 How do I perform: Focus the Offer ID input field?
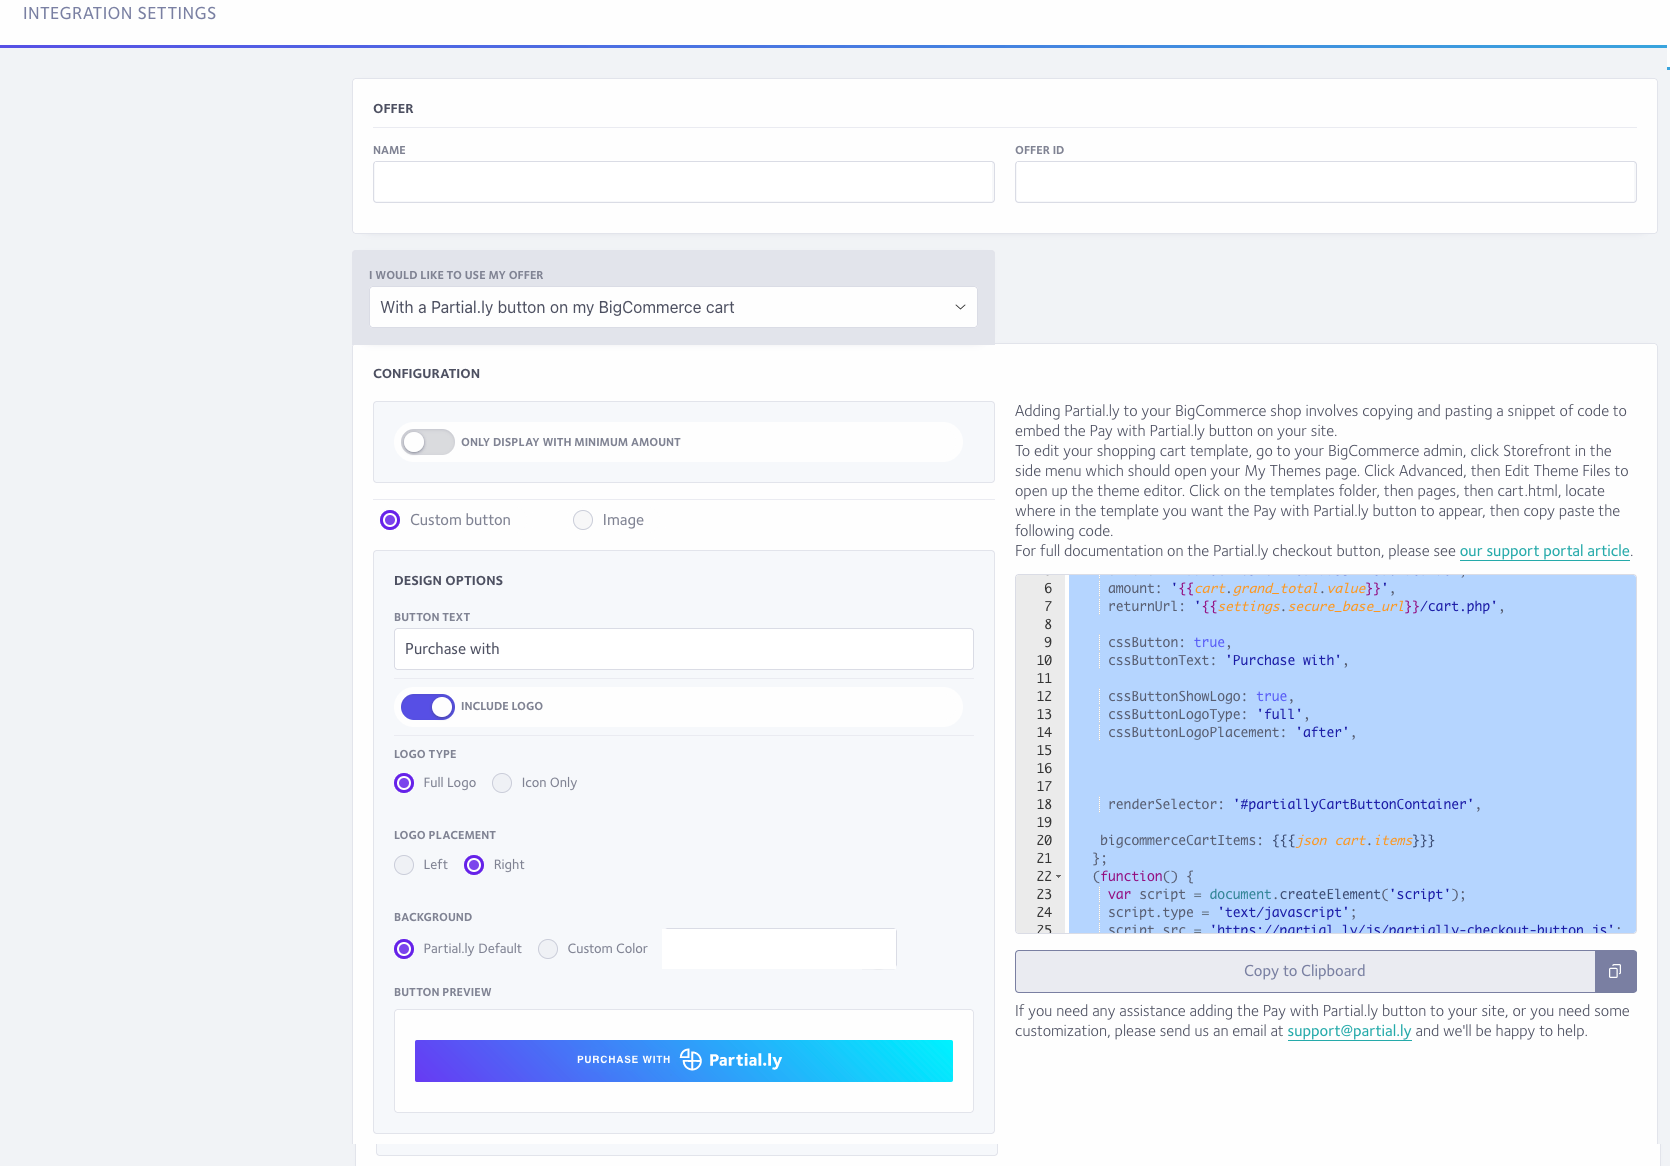(x=1326, y=182)
